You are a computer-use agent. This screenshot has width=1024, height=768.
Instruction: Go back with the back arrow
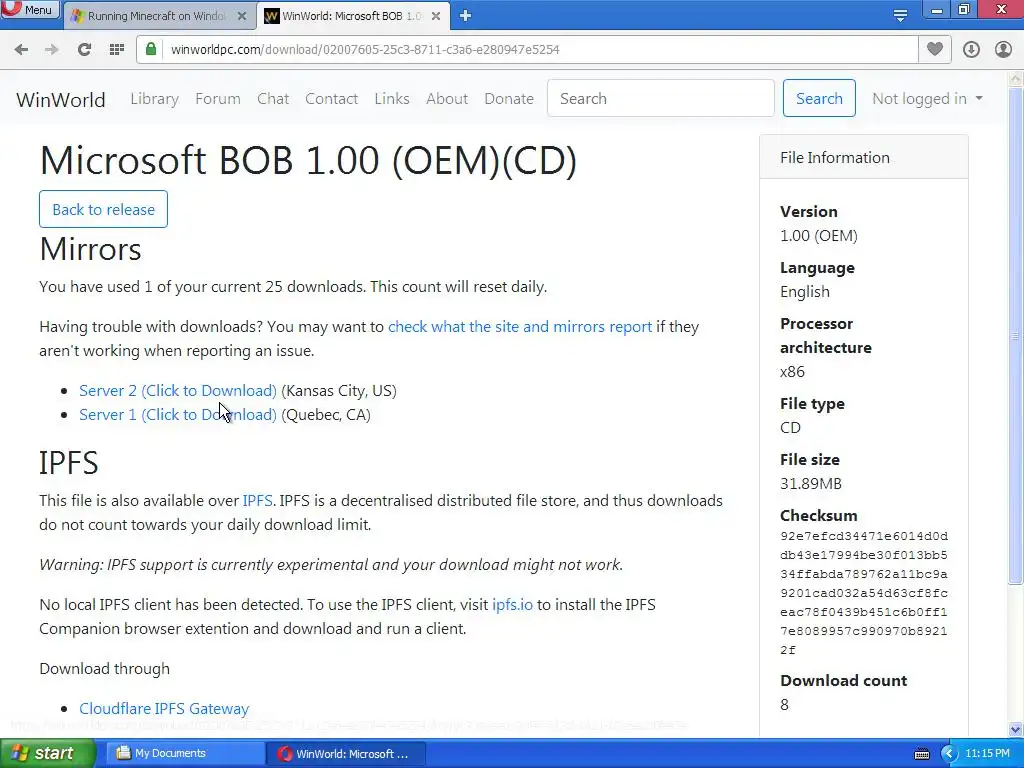[22, 50]
